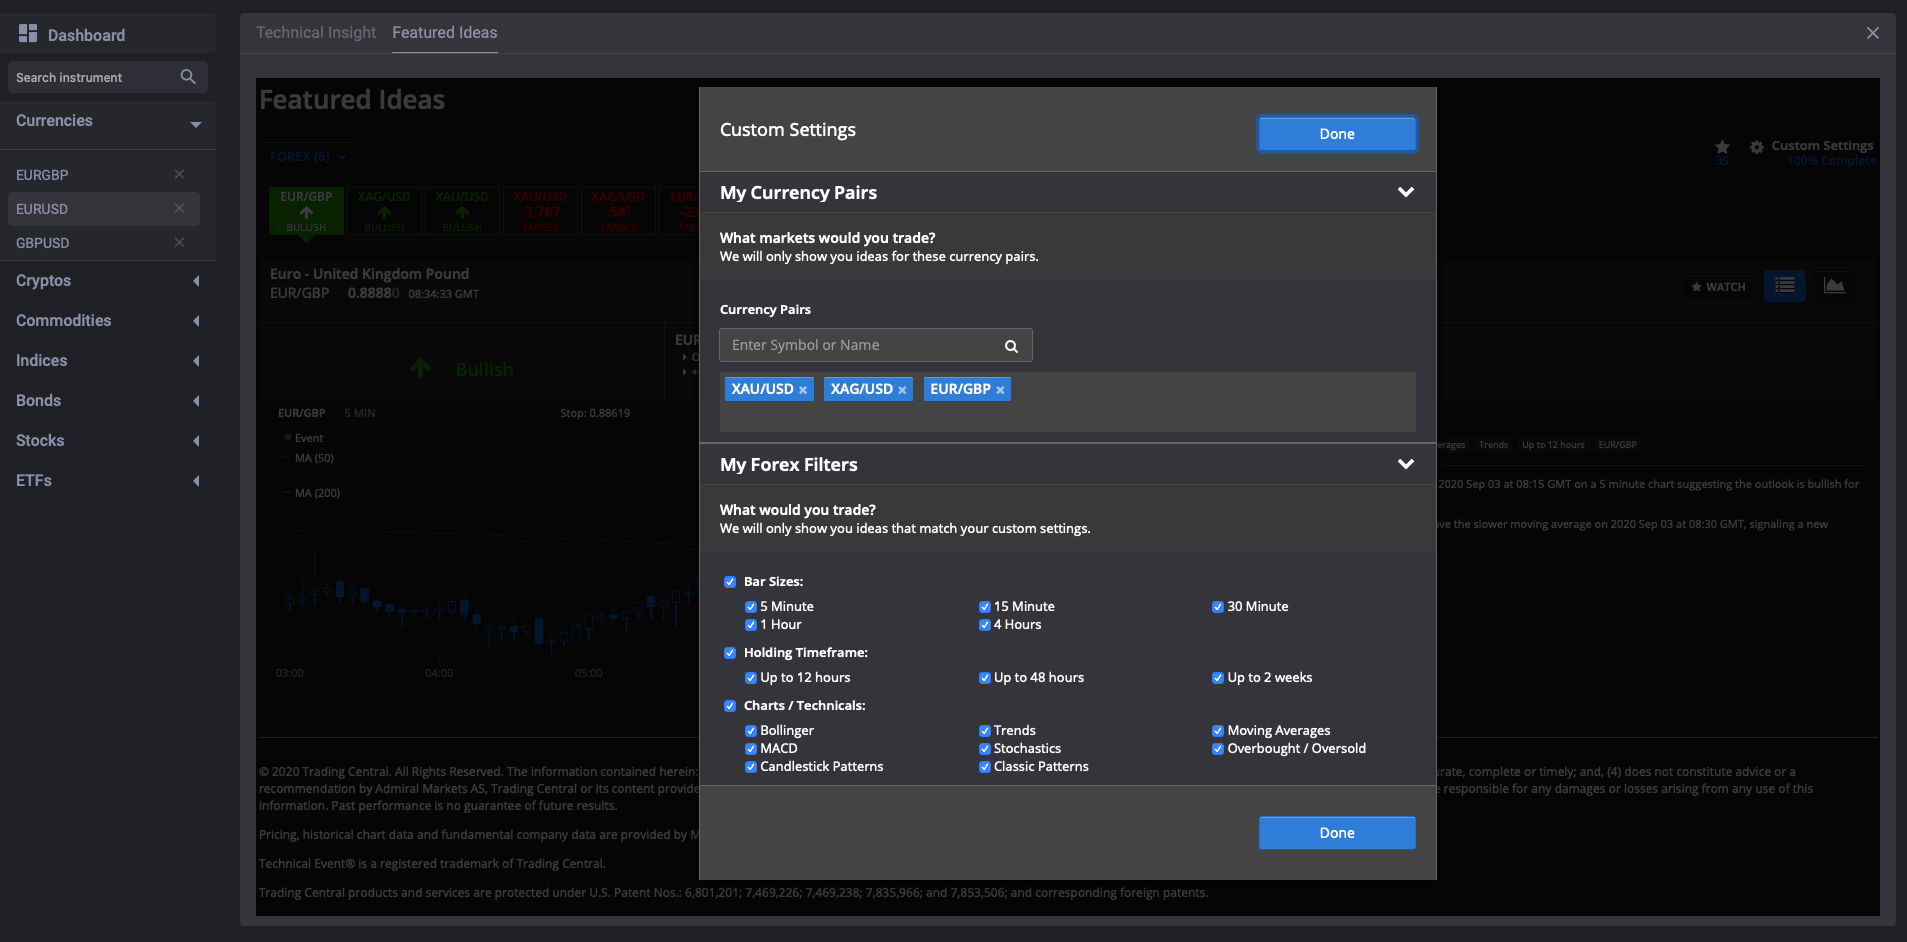This screenshot has height=942, width=1907.
Task: Toggle the Holding Timeframe group checkbox
Action: (x=730, y=653)
